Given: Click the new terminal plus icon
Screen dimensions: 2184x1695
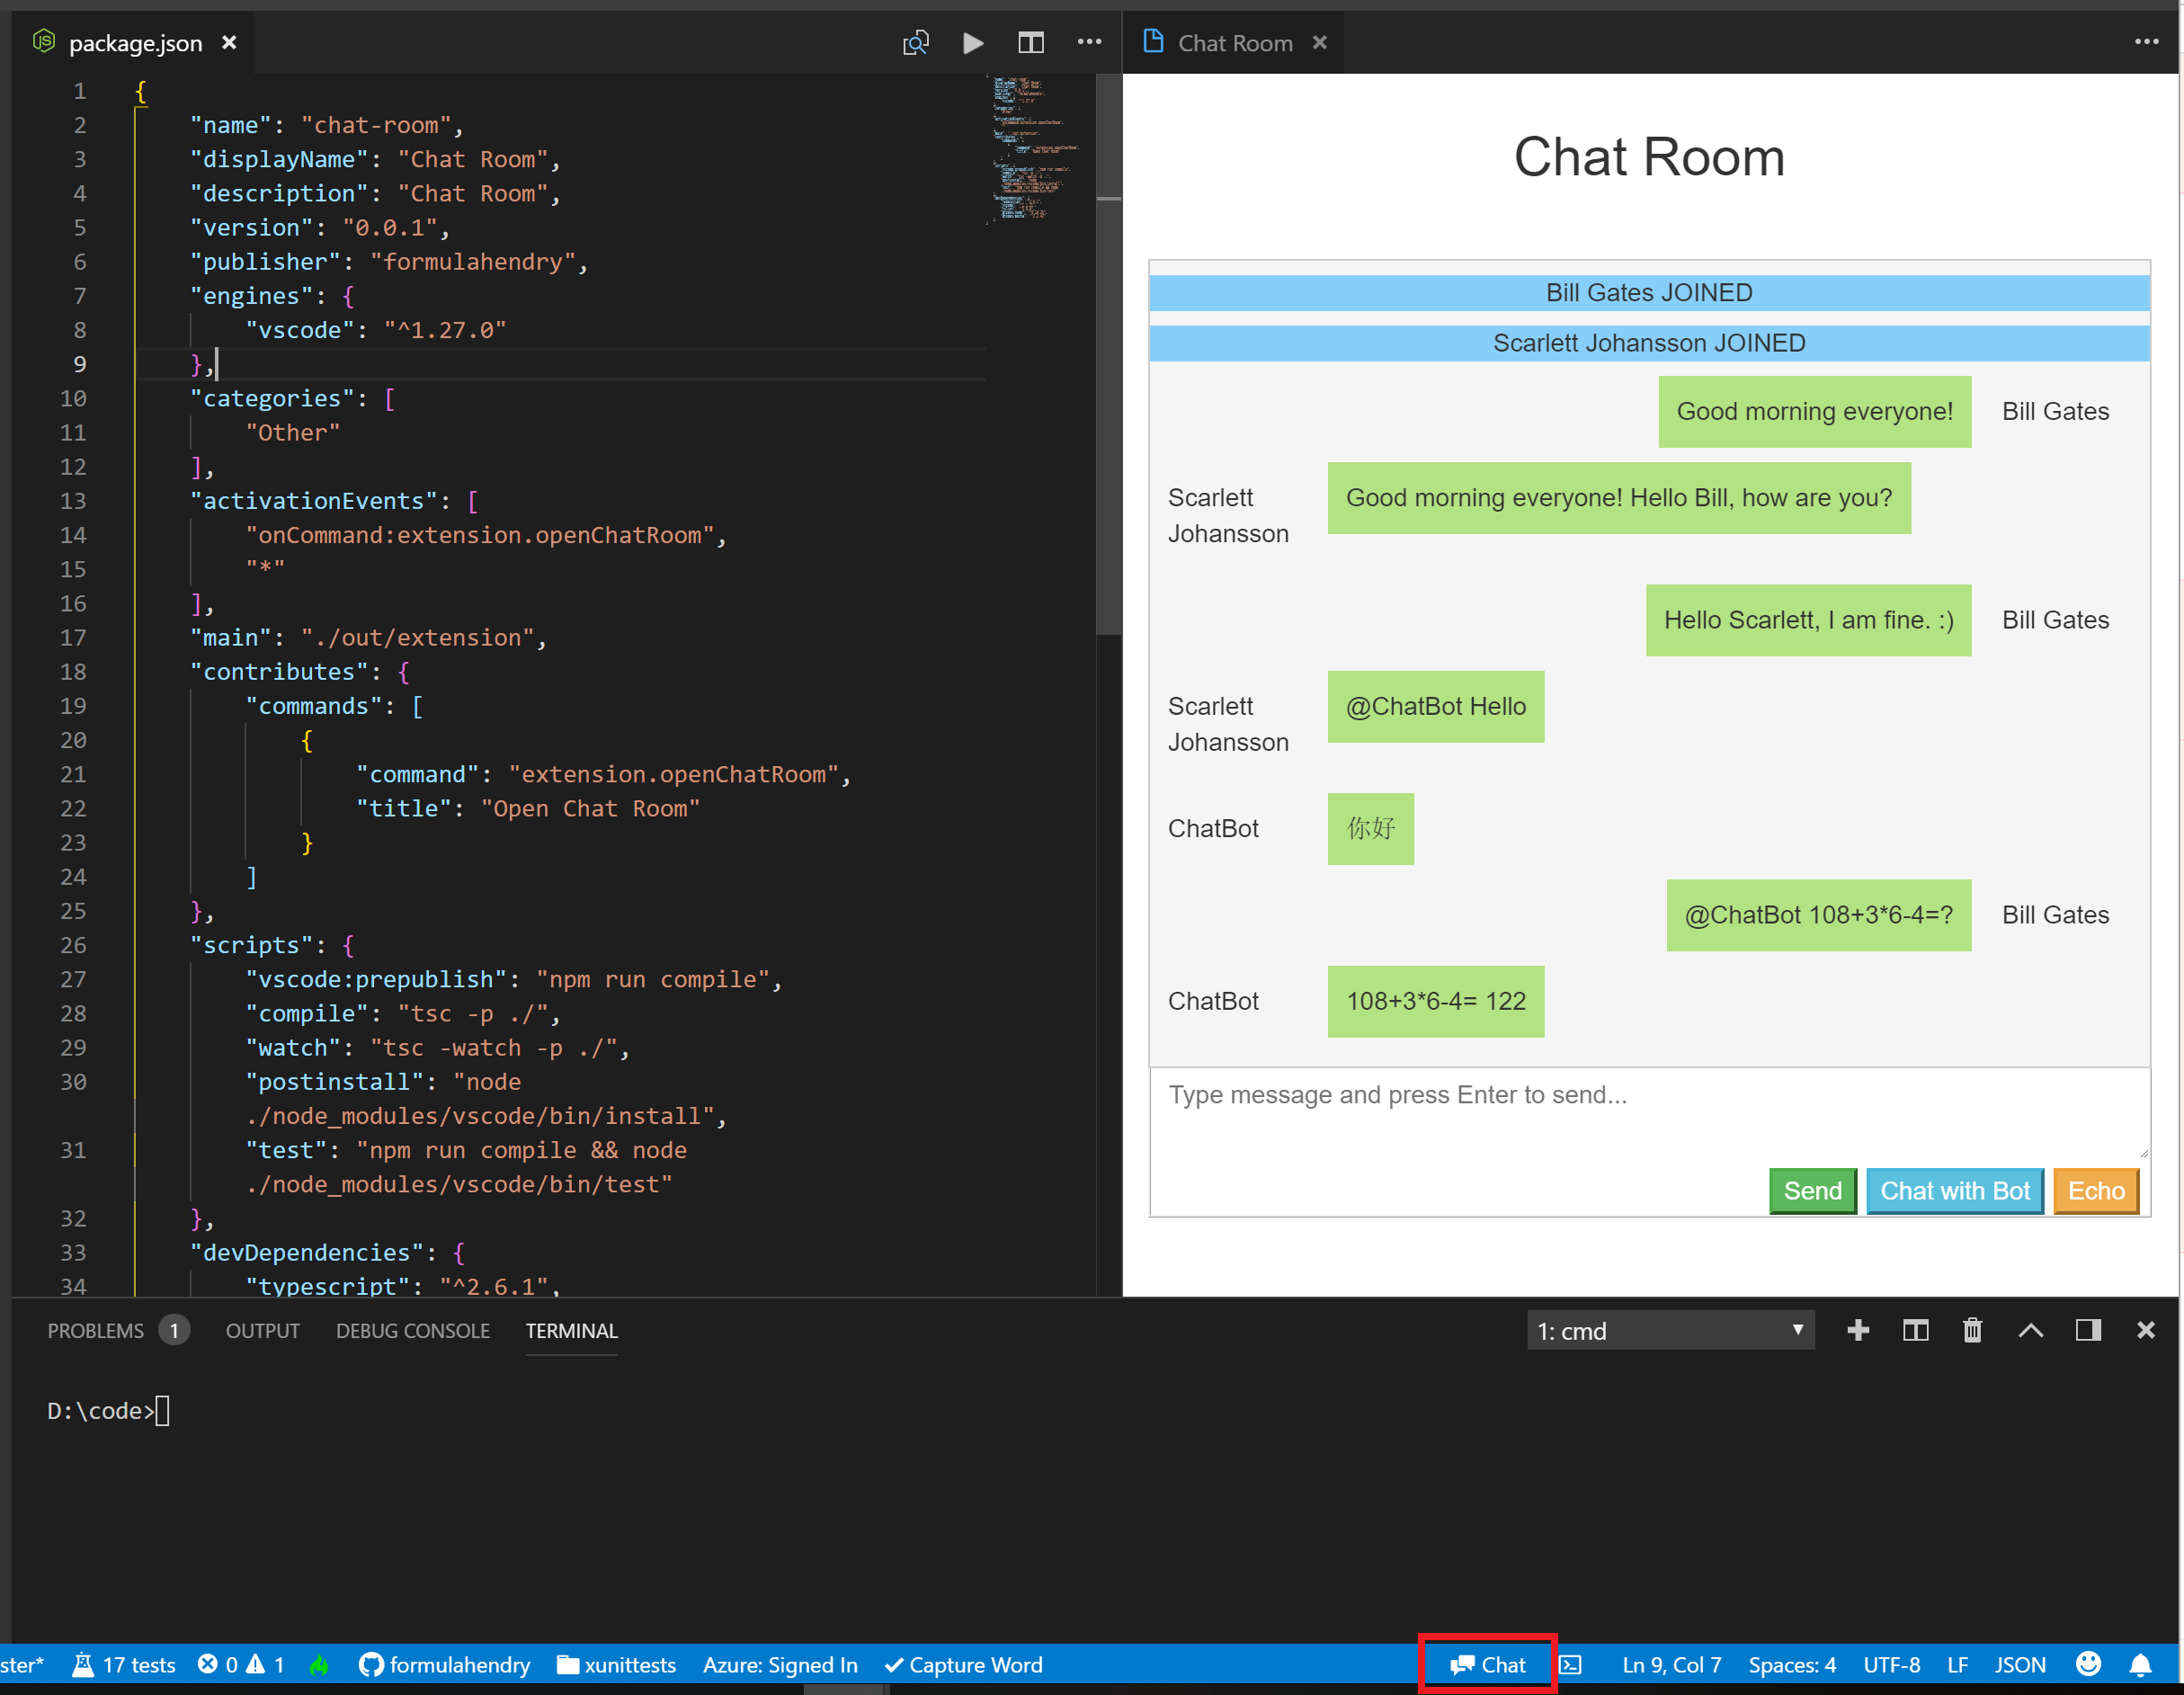Looking at the screenshot, I should tap(1857, 1330).
